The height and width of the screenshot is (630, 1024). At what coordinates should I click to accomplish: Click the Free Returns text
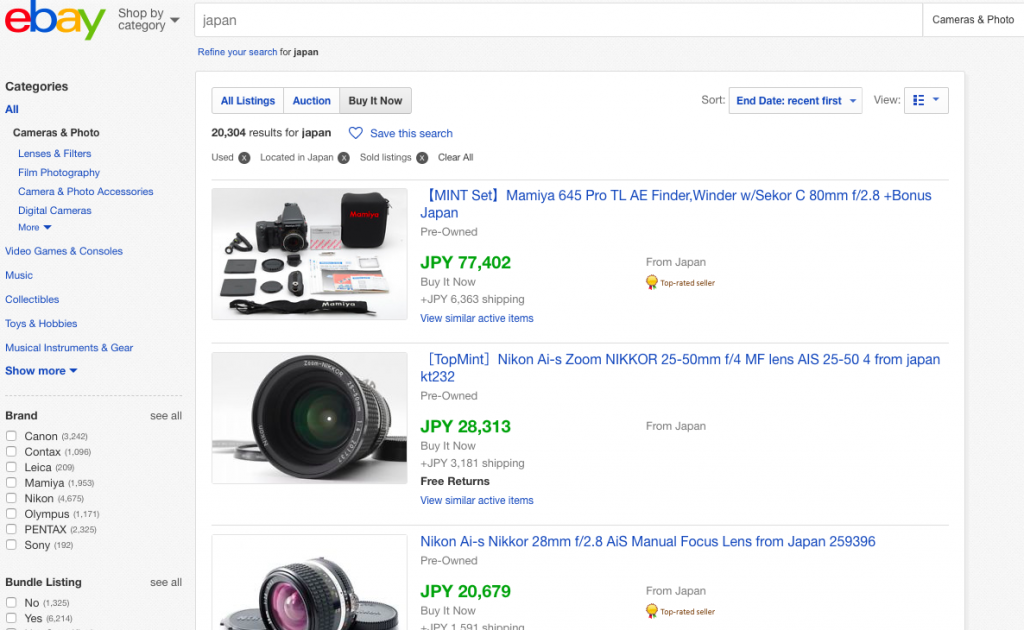point(455,481)
